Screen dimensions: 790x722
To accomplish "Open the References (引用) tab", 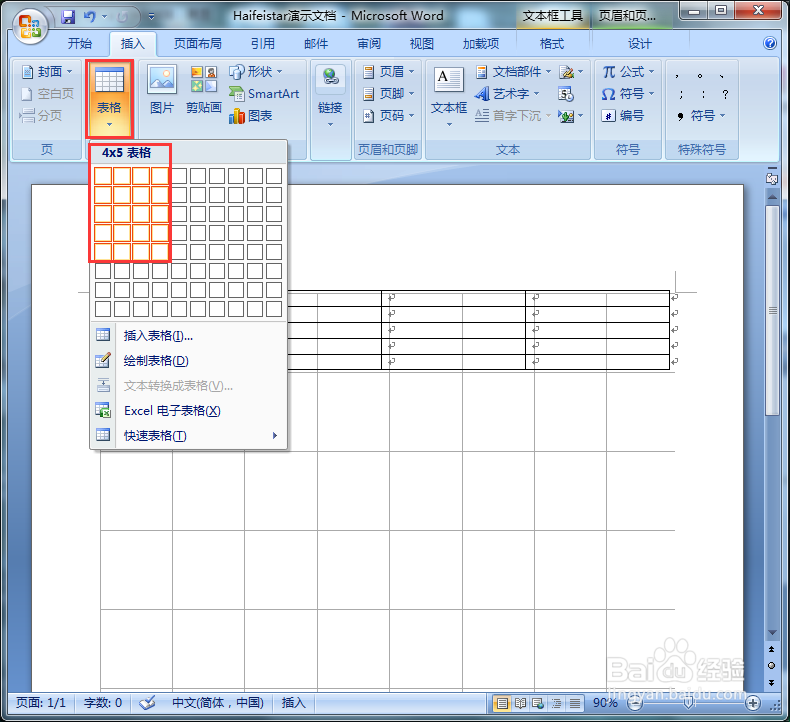I will tap(262, 44).
